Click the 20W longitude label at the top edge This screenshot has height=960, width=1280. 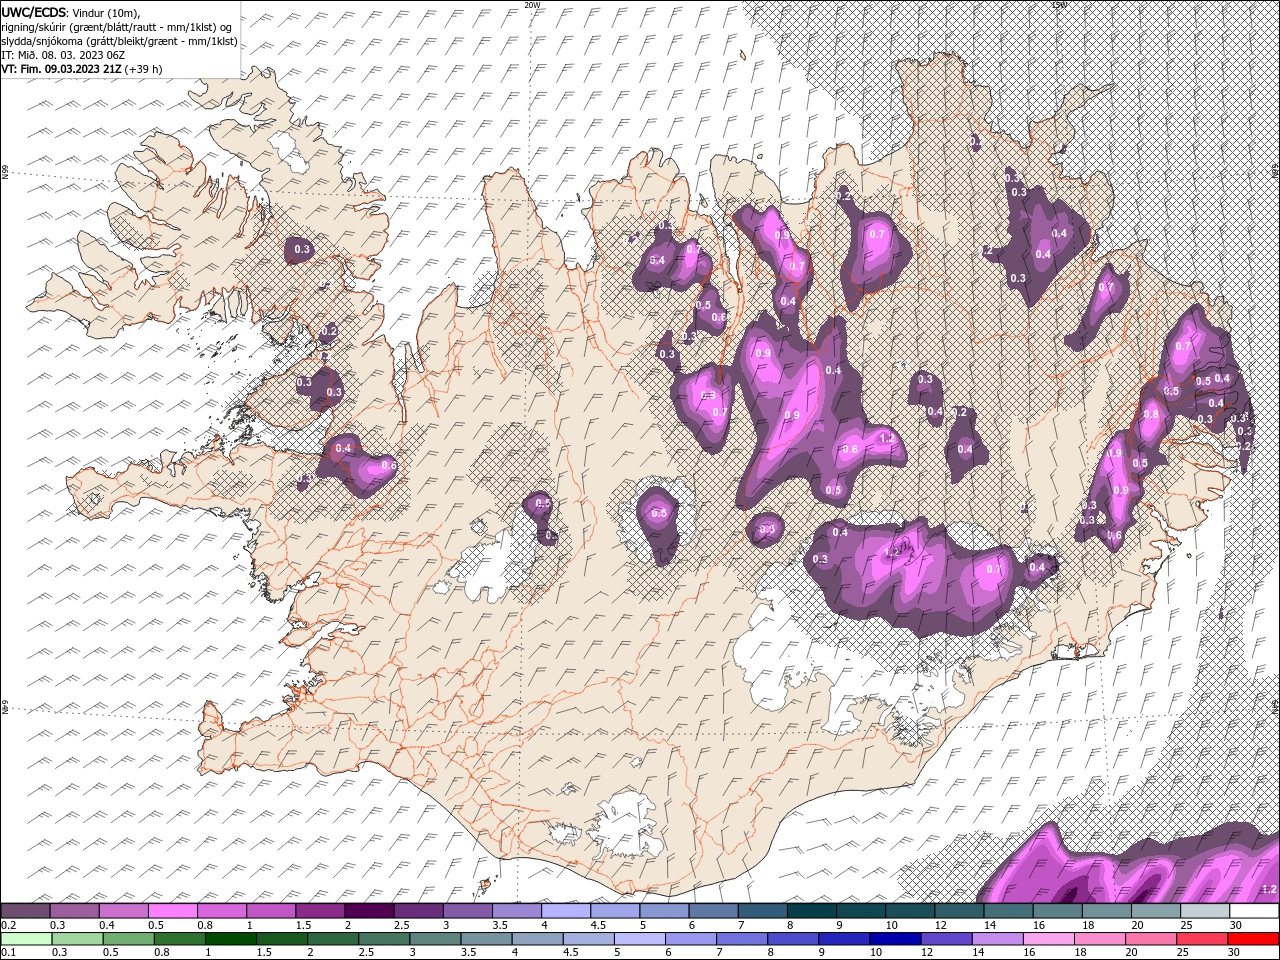532,5
